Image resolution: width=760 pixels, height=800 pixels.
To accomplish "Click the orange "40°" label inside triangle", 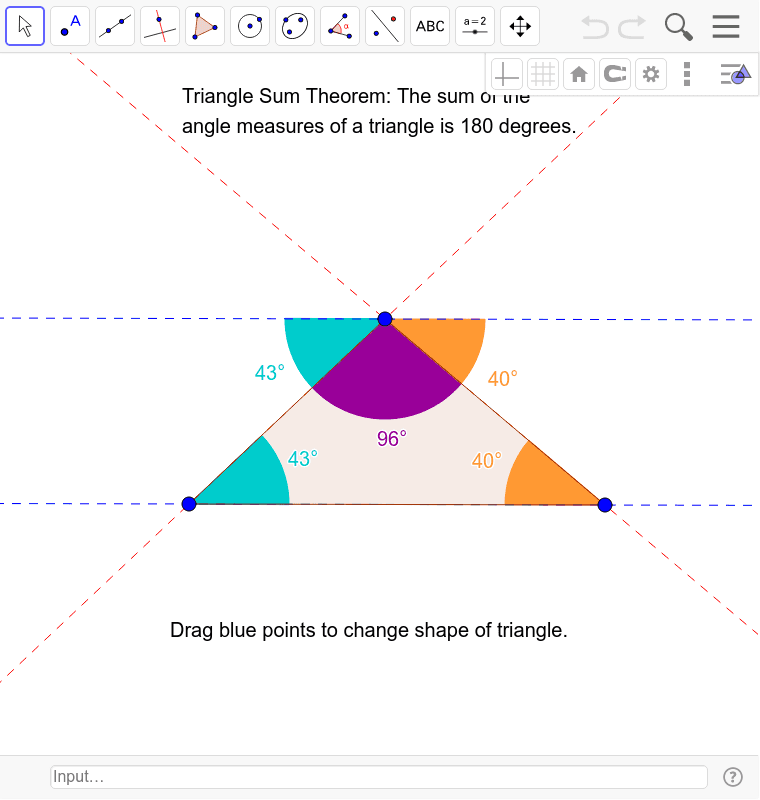I will (x=487, y=461).
